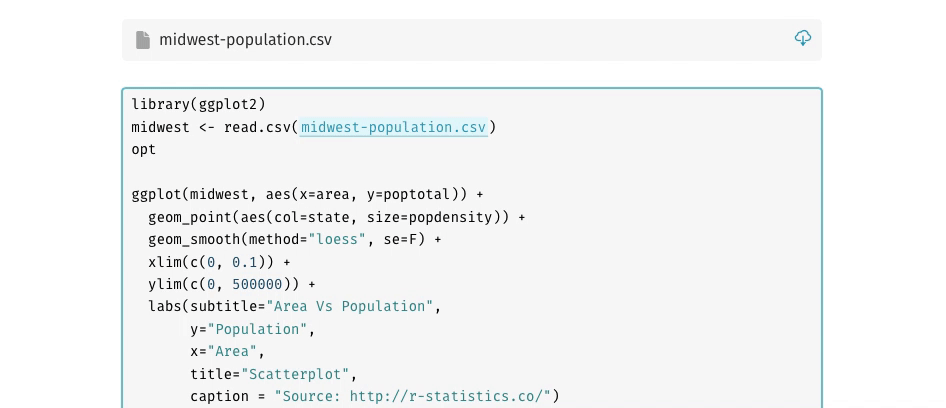Click the ggplot(midwest, aes(...)) code line
Screen dimensions: 946x408
308,194
